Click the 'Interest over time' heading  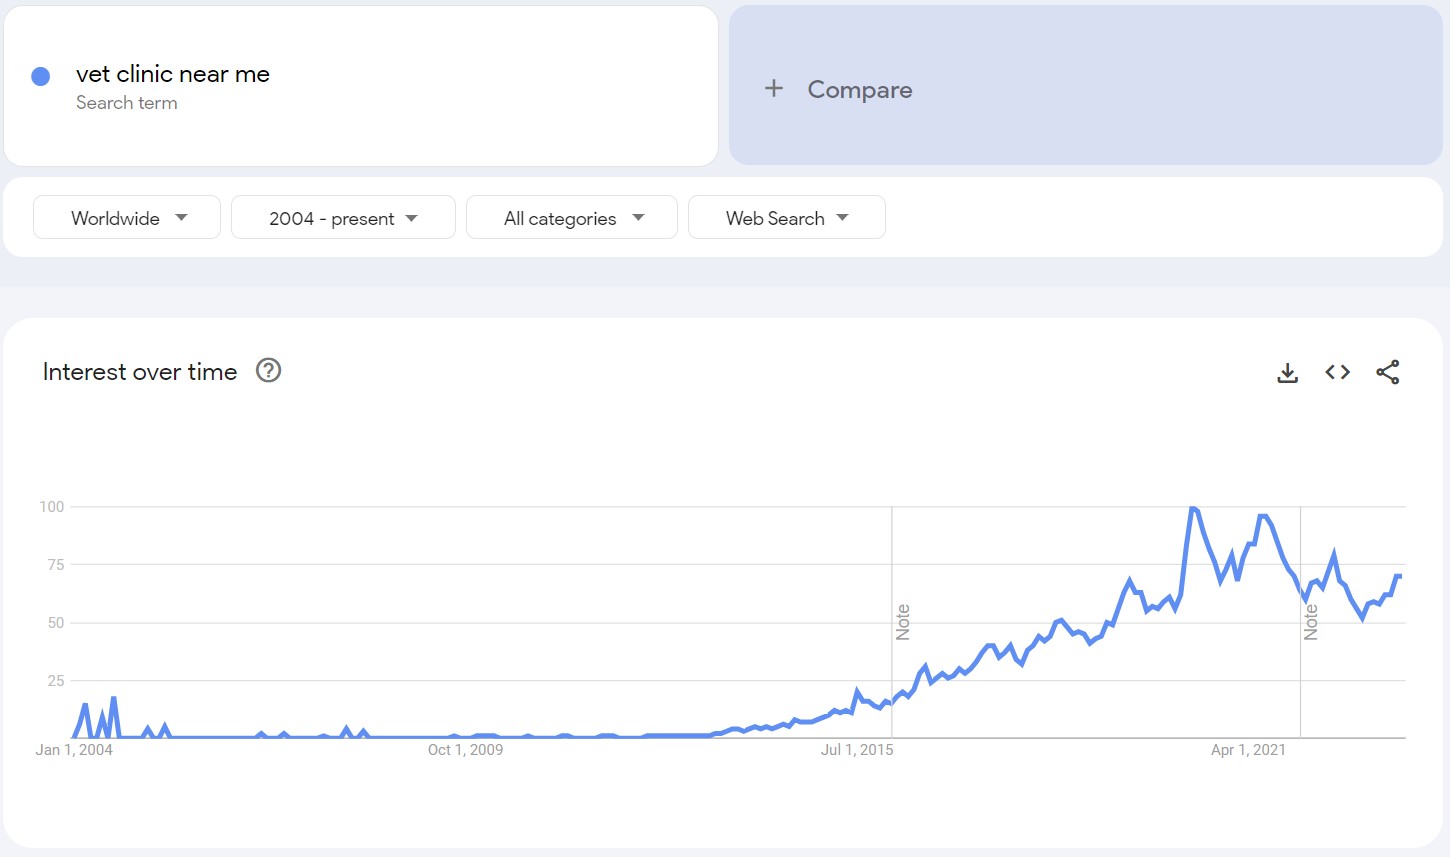tap(140, 372)
